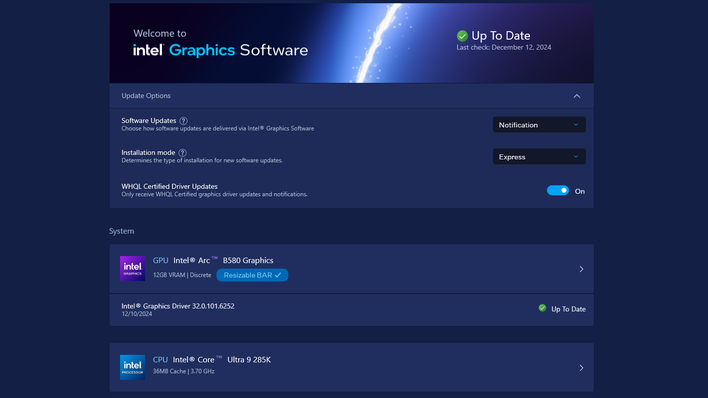
Task: Click the Intel Graphics Driver 32.0.101.6252 text
Action: [x=178, y=306]
